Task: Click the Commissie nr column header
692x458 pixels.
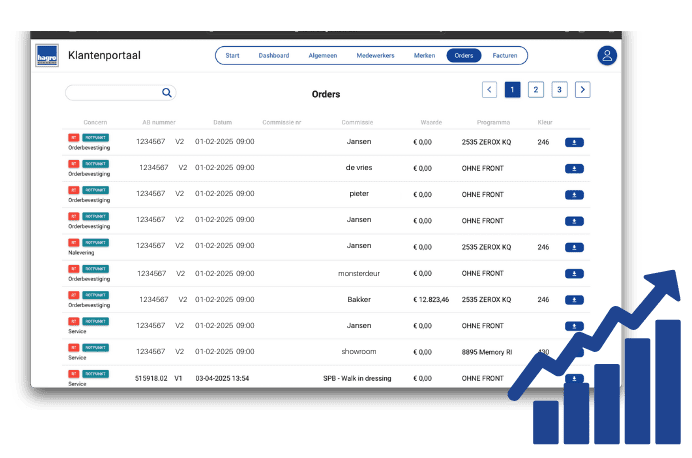Action: click(282, 122)
